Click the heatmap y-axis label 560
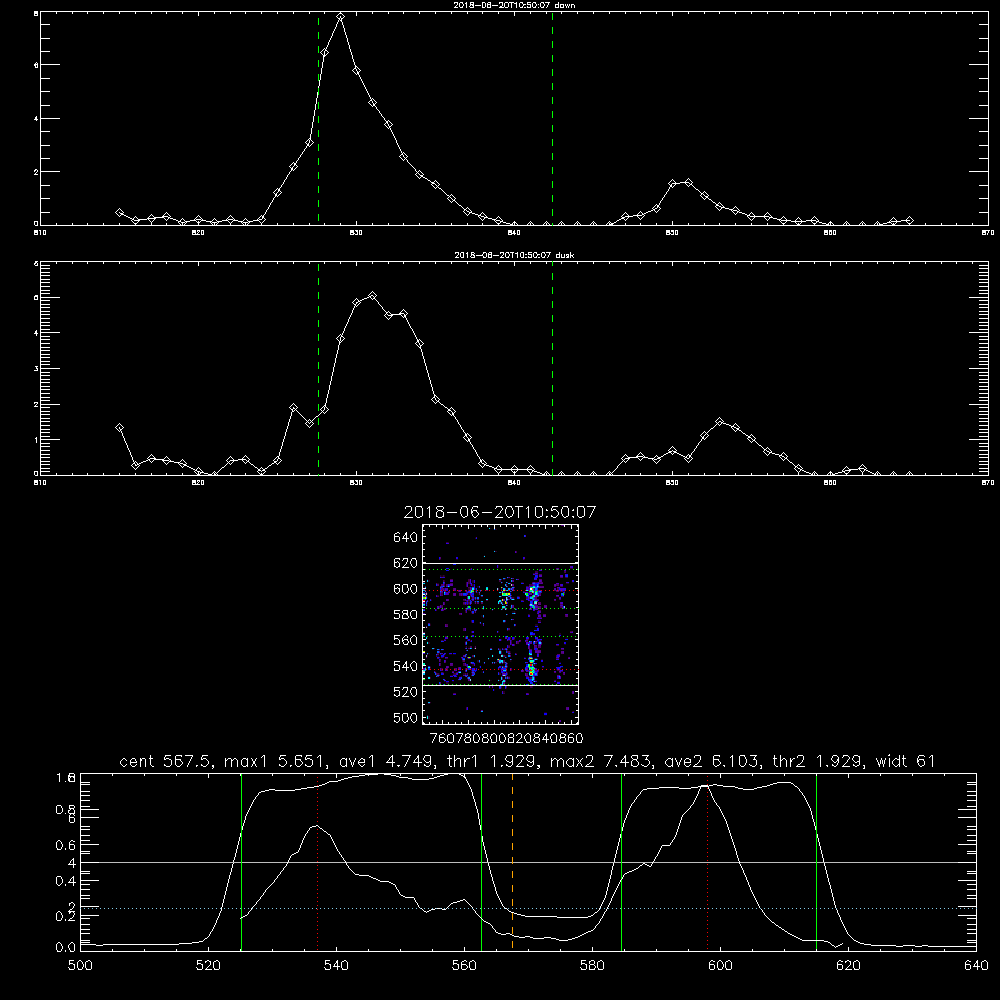The width and height of the screenshot is (1000, 1000). (x=406, y=640)
